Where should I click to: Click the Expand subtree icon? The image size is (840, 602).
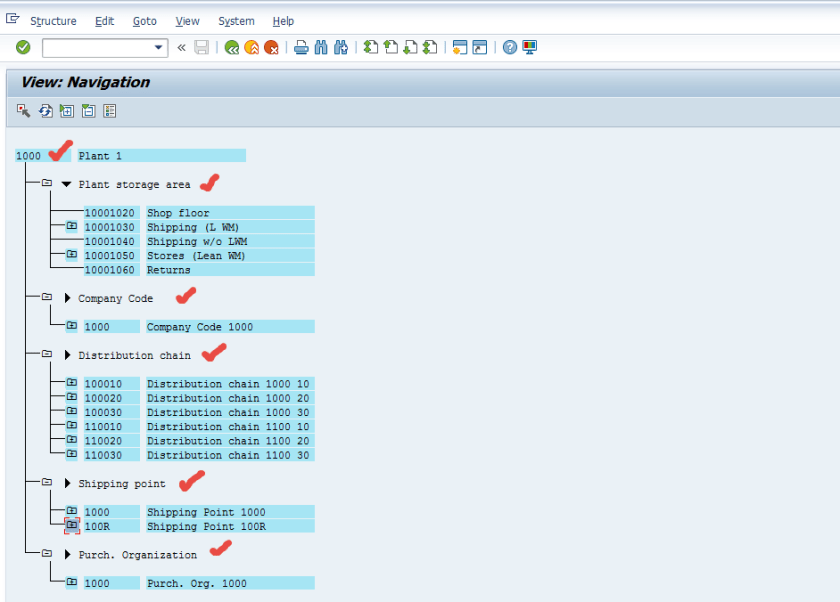tap(67, 111)
